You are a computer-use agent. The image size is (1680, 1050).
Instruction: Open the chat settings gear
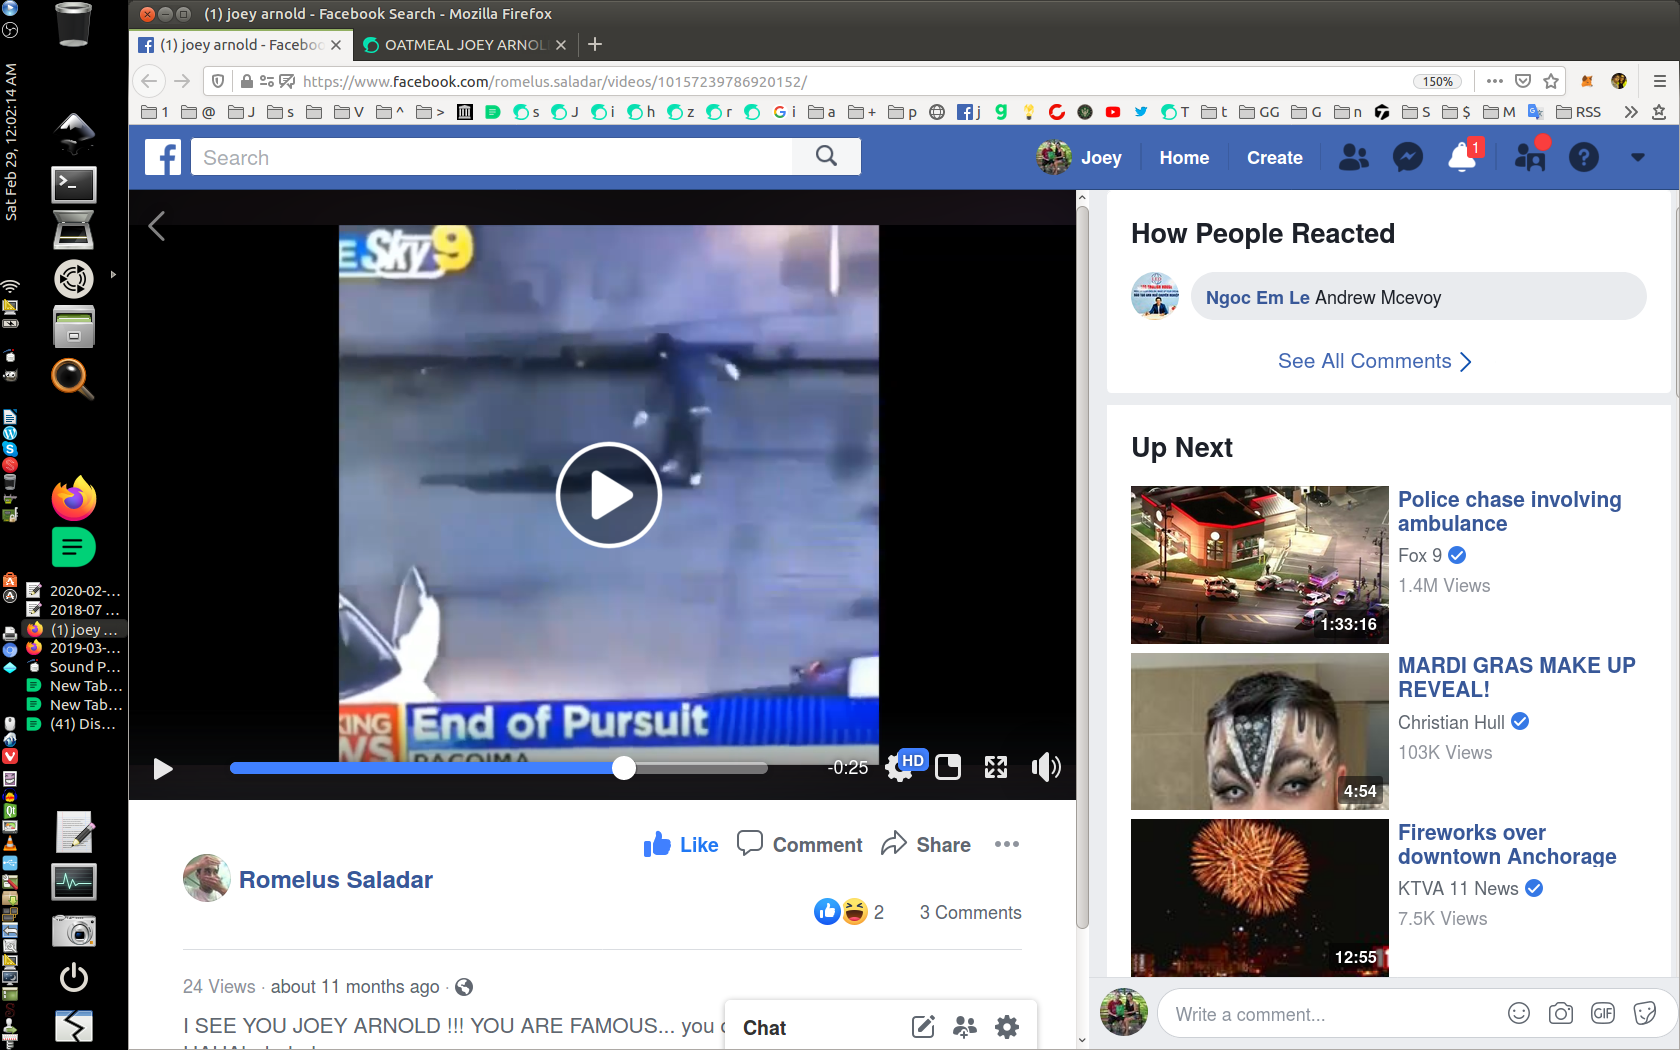tap(1005, 1026)
